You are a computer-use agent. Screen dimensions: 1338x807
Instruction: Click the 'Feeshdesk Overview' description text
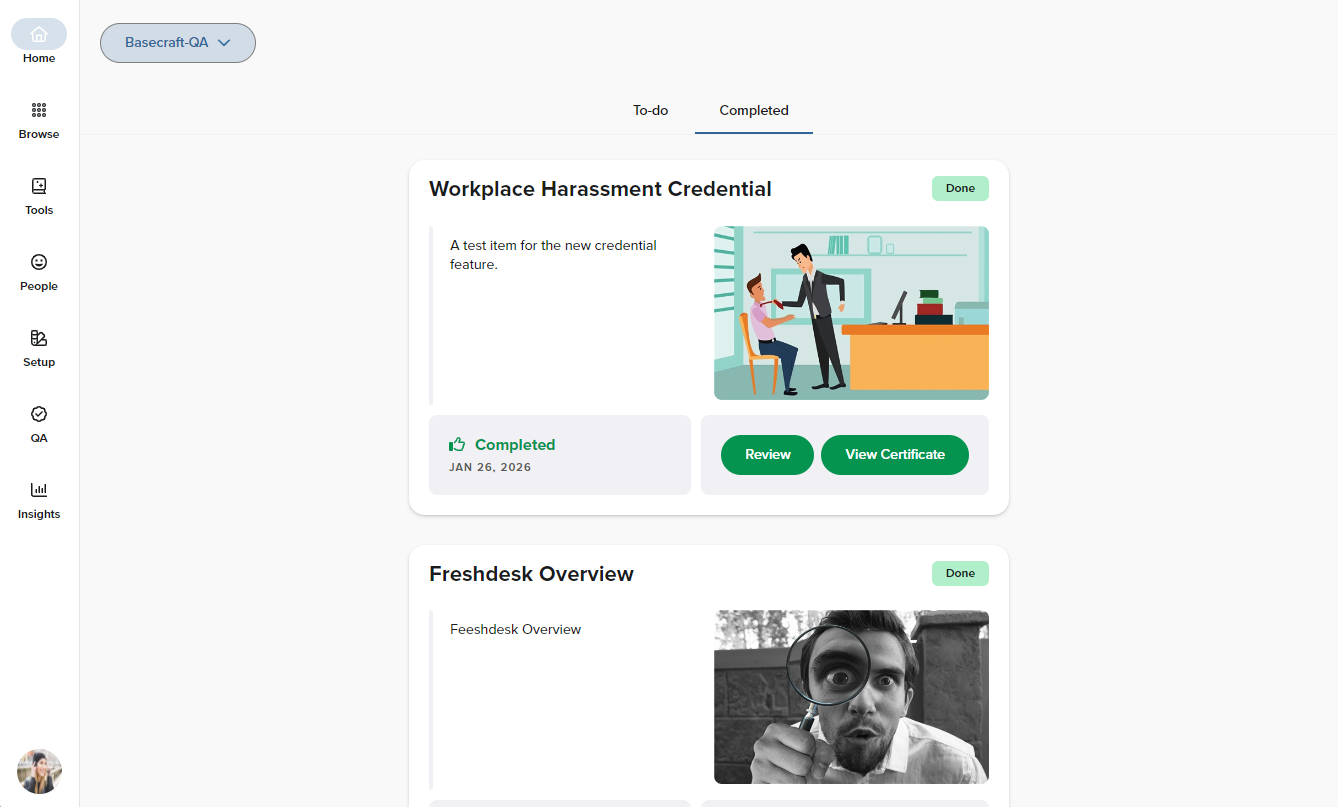(515, 629)
